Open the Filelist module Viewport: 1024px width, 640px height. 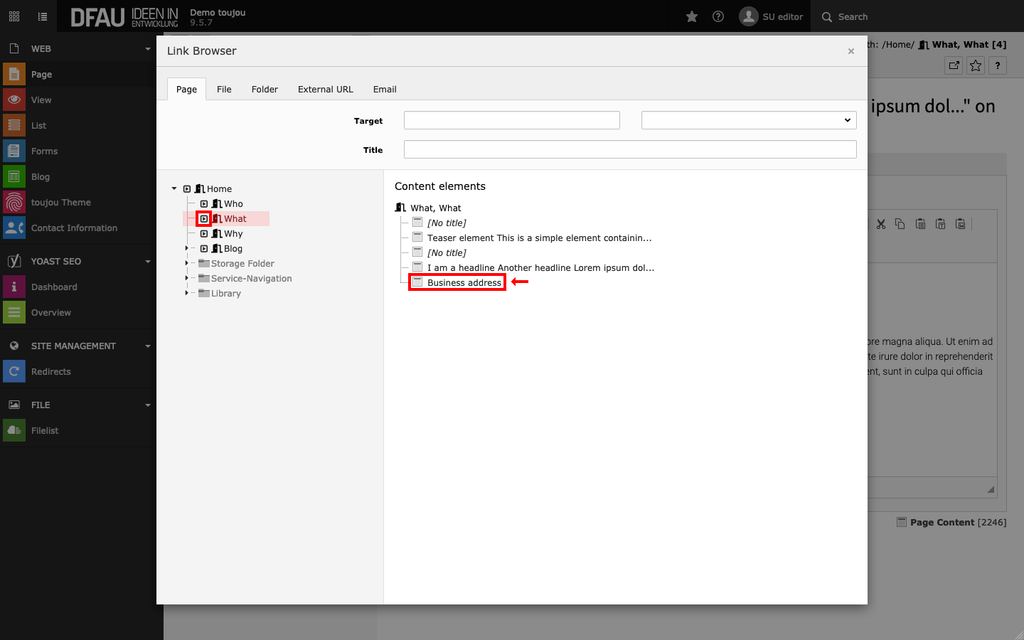pos(44,430)
